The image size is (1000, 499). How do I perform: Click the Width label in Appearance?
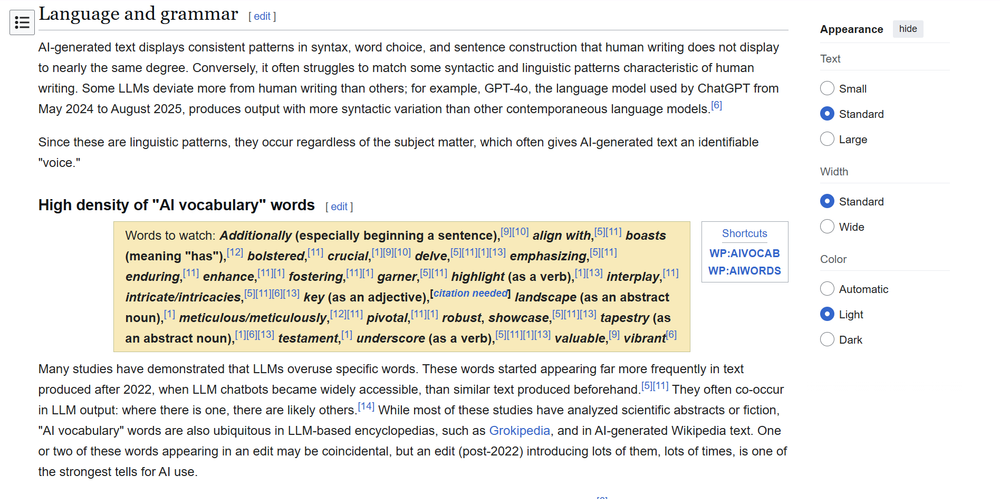[834, 172]
